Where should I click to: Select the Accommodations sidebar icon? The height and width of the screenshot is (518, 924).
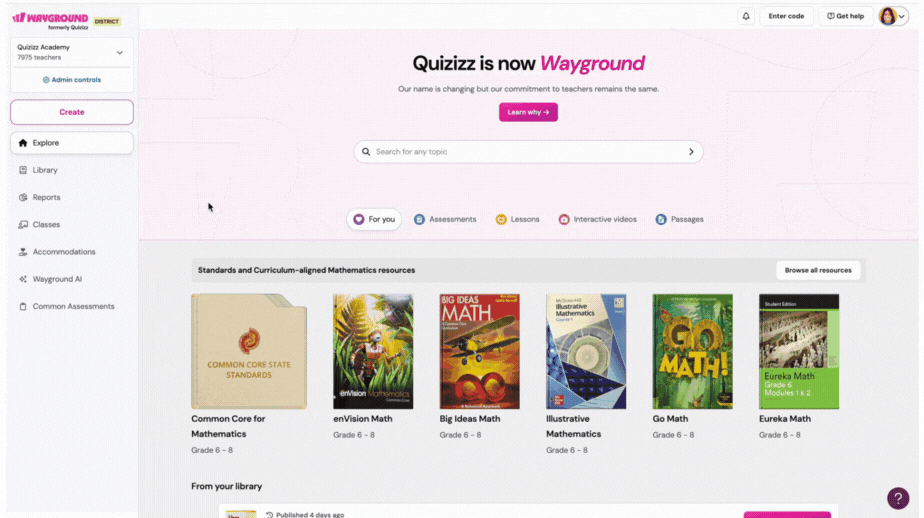tap(23, 252)
